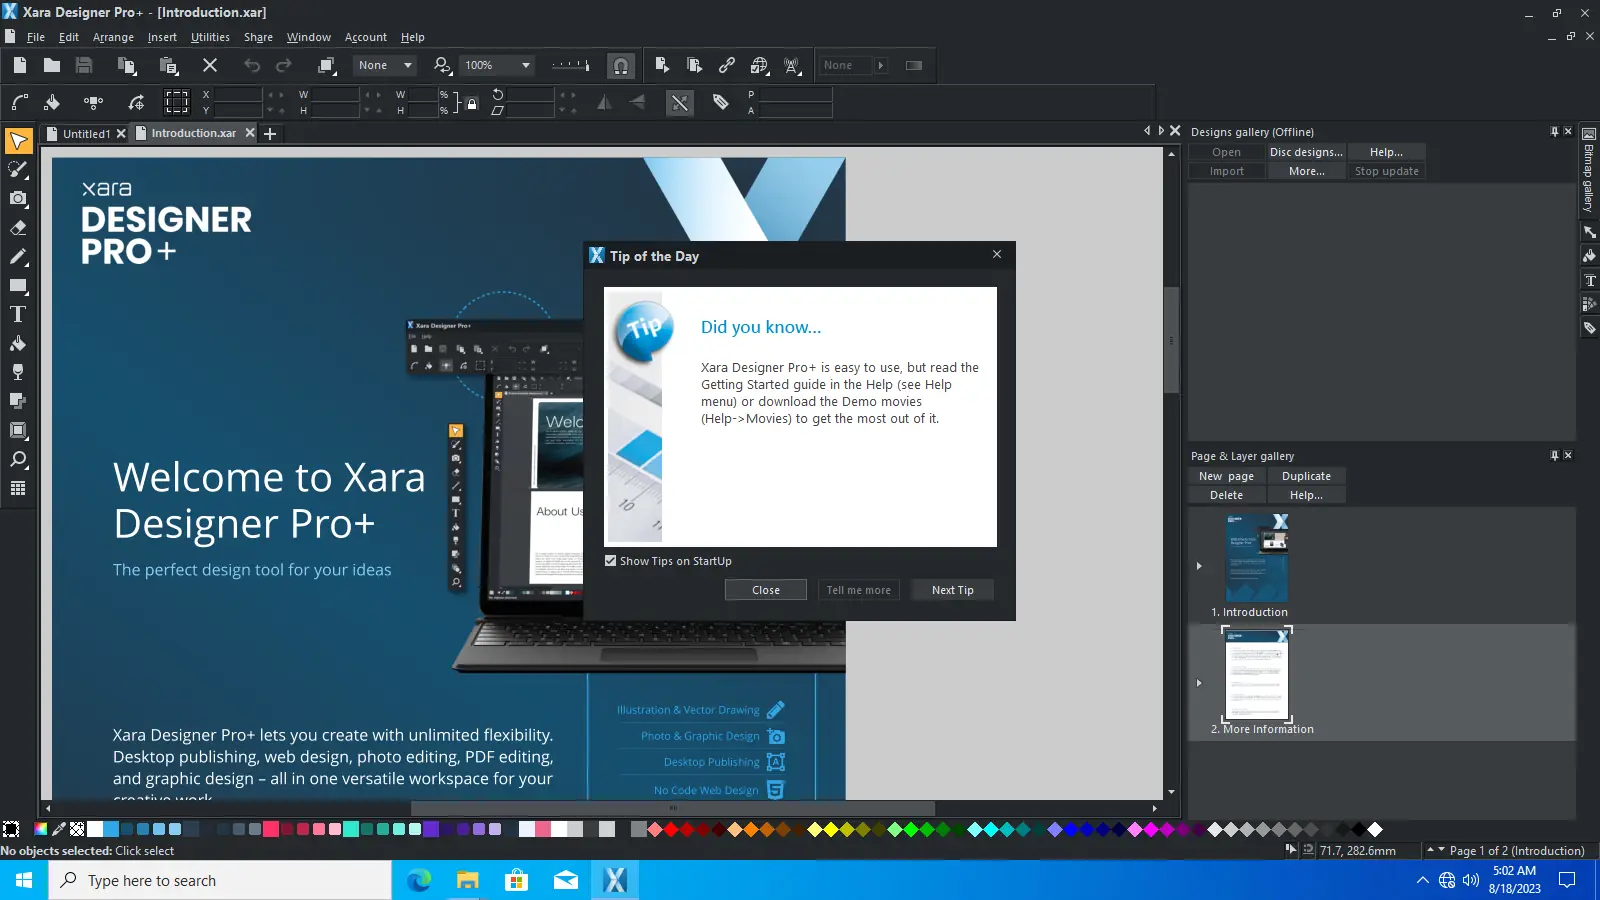Open the Bitmap gallery side tab
The height and width of the screenshot is (900, 1600).
pyautogui.click(x=1588, y=170)
